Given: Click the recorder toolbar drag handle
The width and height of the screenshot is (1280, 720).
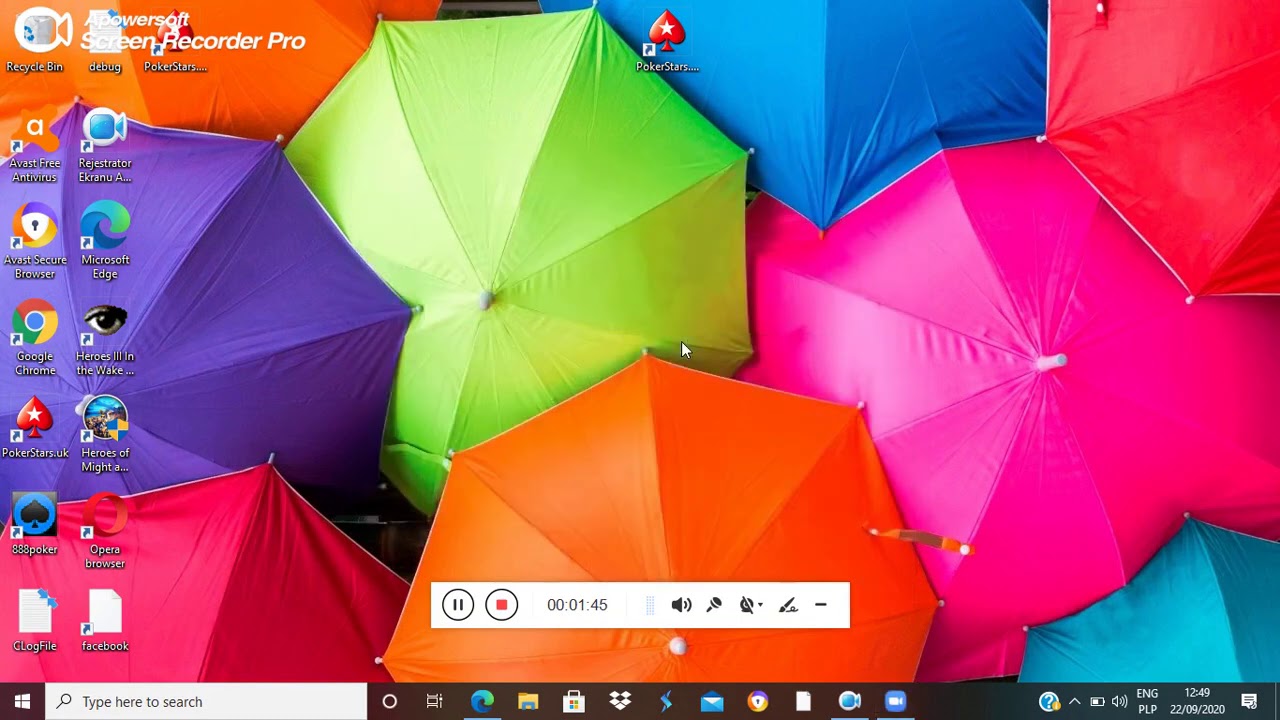Looking at the screenshot, I should [650, 605].
